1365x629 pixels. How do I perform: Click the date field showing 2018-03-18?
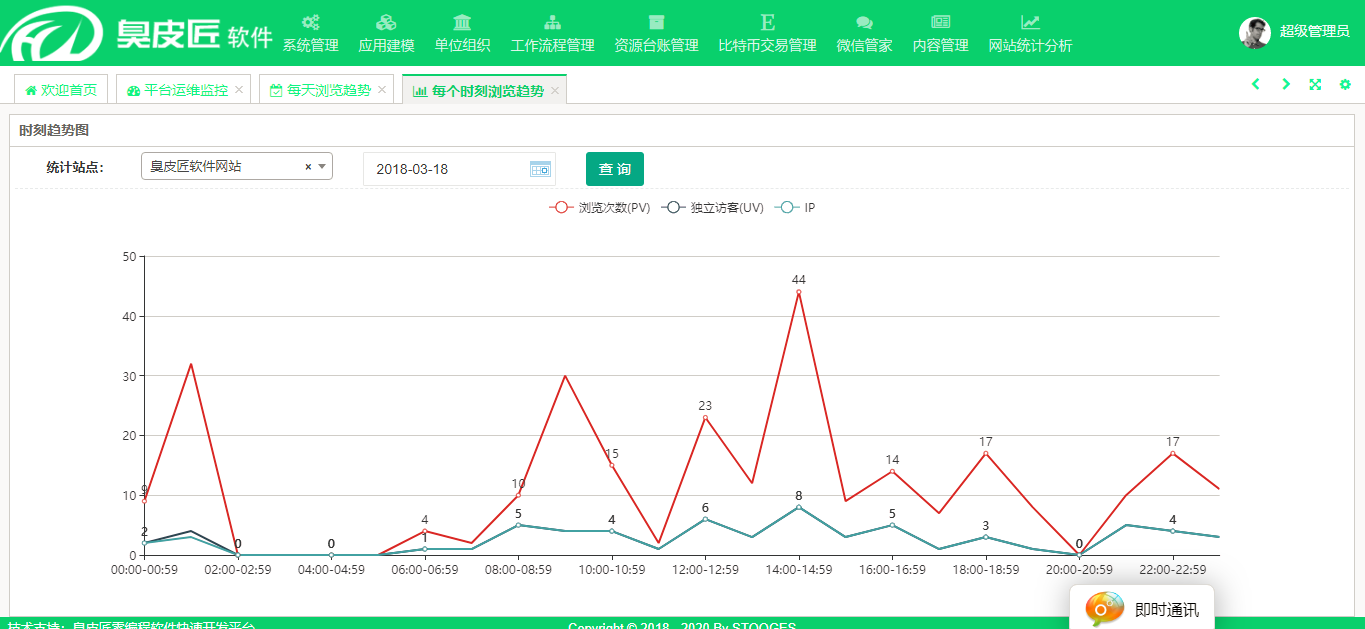pyautogui.click(x=445, y=169)
